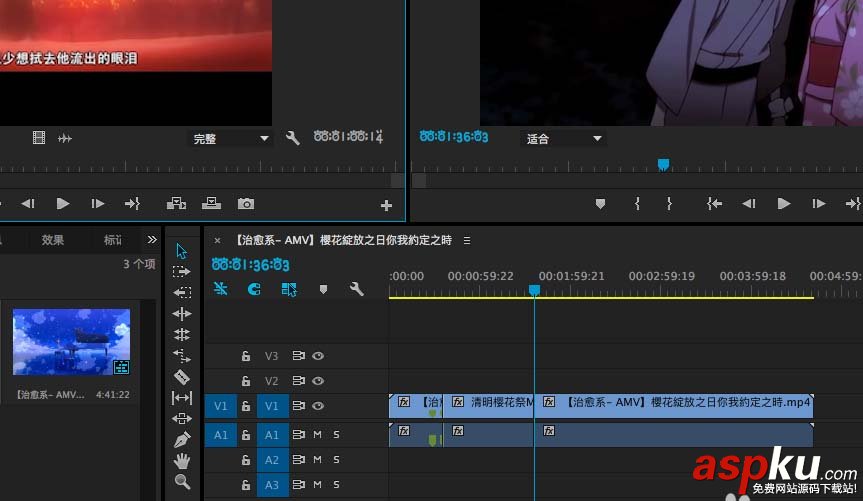Screen dimensions: 863x501
Task: Select the Selection arrow tool
Action: click(182, 251)
